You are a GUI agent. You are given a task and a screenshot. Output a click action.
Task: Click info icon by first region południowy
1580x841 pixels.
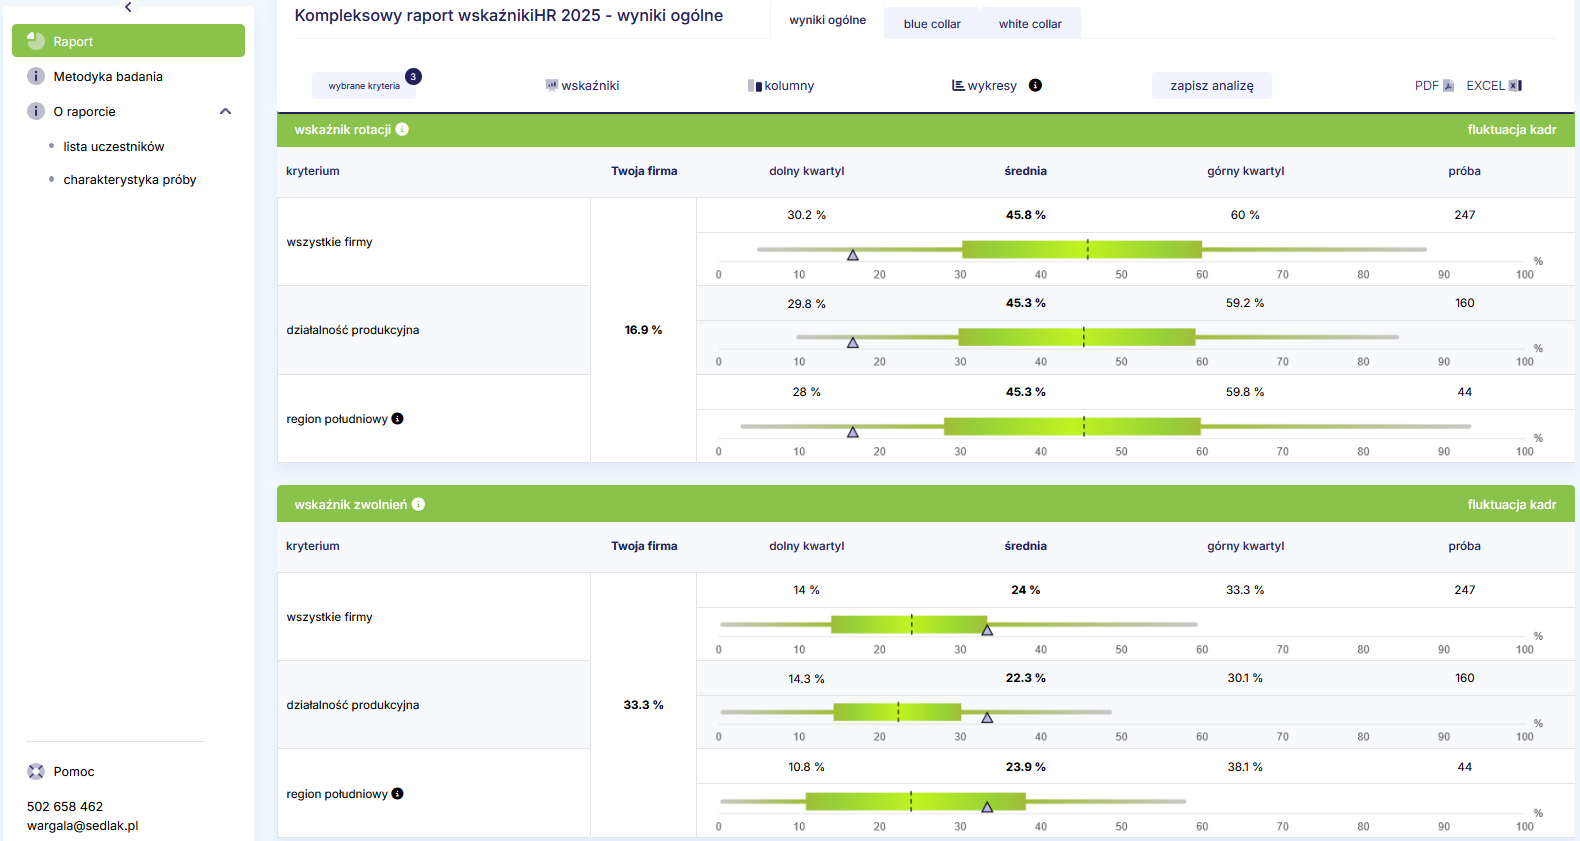point(397,419)
